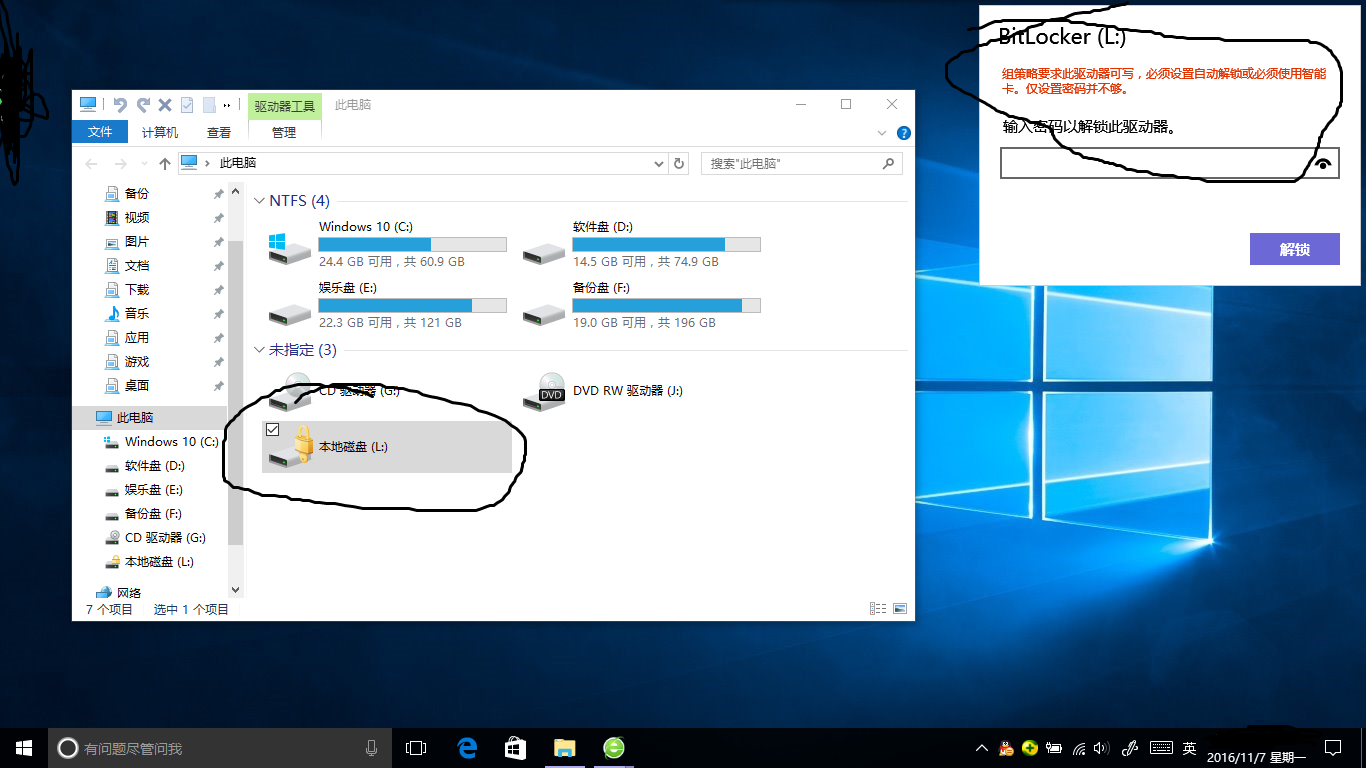Screen dimensions: 1366x768
Task: Expand the ribbon with the chevron
Action: 882,132
